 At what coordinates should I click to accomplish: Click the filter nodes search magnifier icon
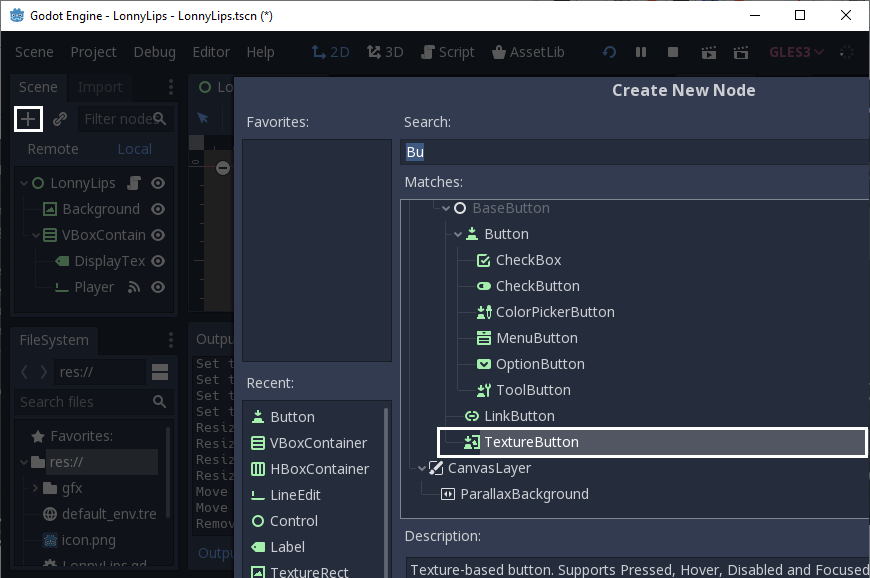pyautogui.click(x=159, y=119)
